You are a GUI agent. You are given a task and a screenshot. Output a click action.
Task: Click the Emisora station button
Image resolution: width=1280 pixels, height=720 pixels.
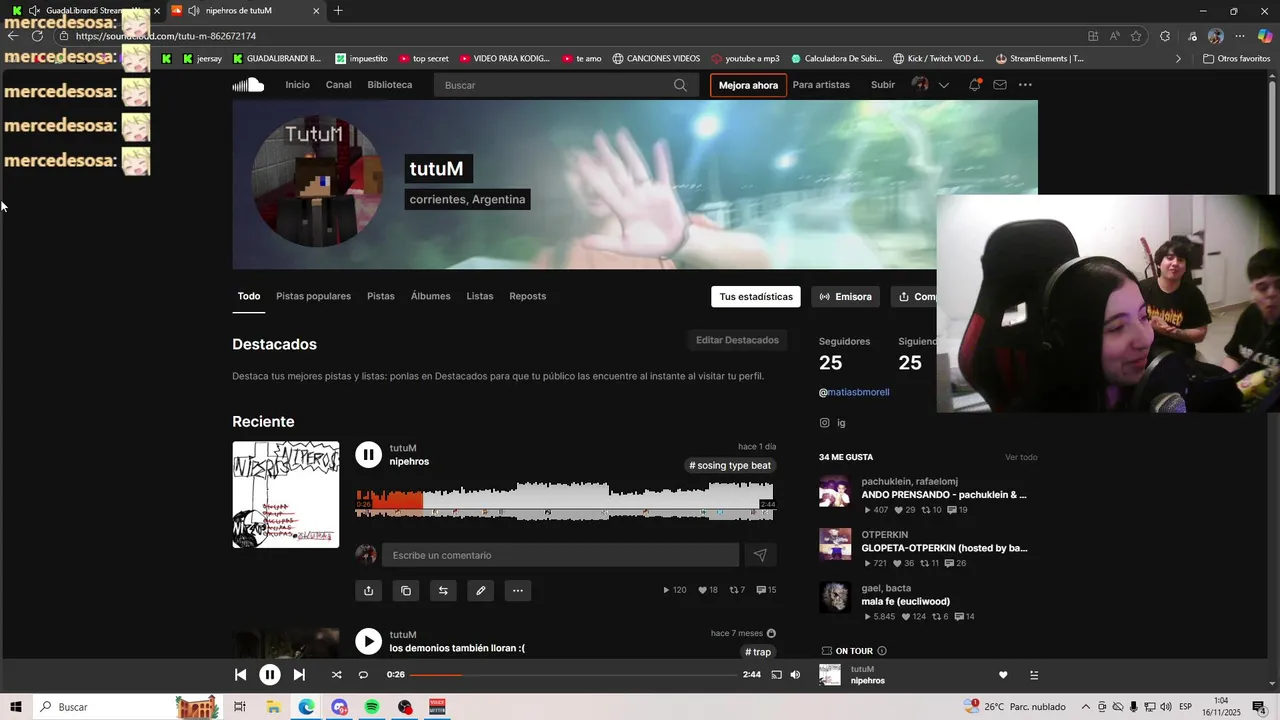[x=846, y=297]
